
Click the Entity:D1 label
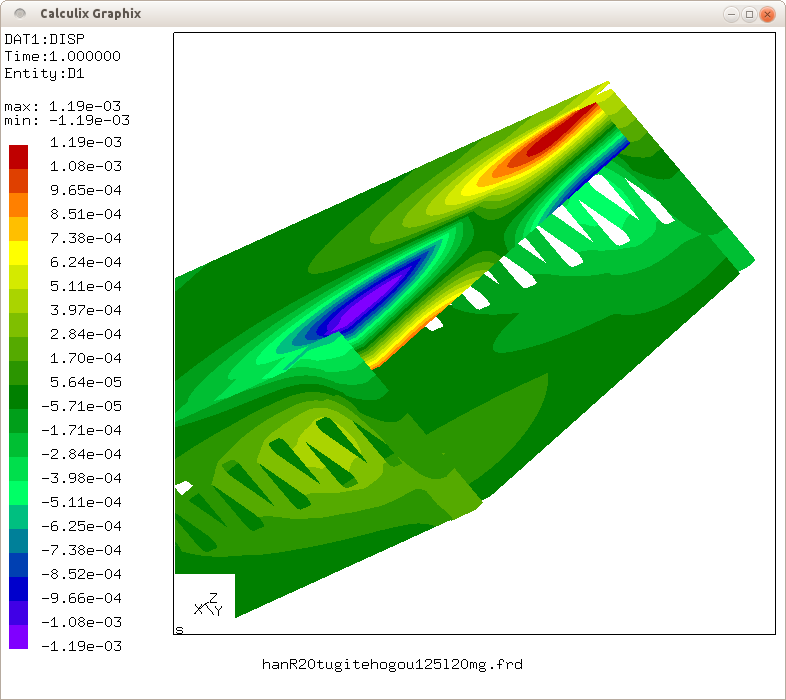[x=45, y=74]
